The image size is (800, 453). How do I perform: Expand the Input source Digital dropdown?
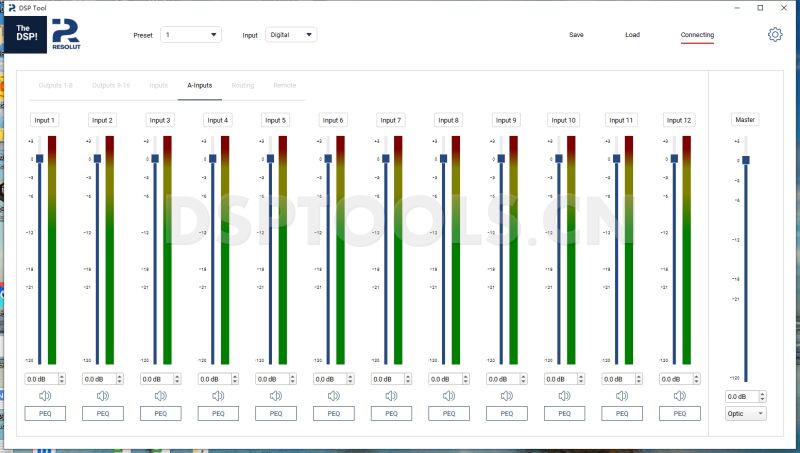point(291,35)
